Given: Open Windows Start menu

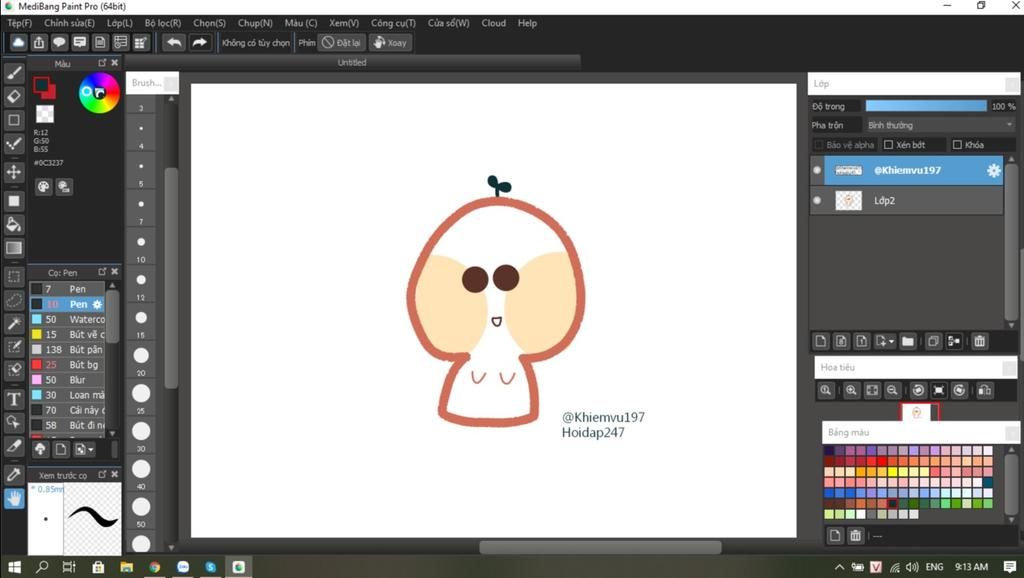Looking at the screenshot, I should [14, 567].
